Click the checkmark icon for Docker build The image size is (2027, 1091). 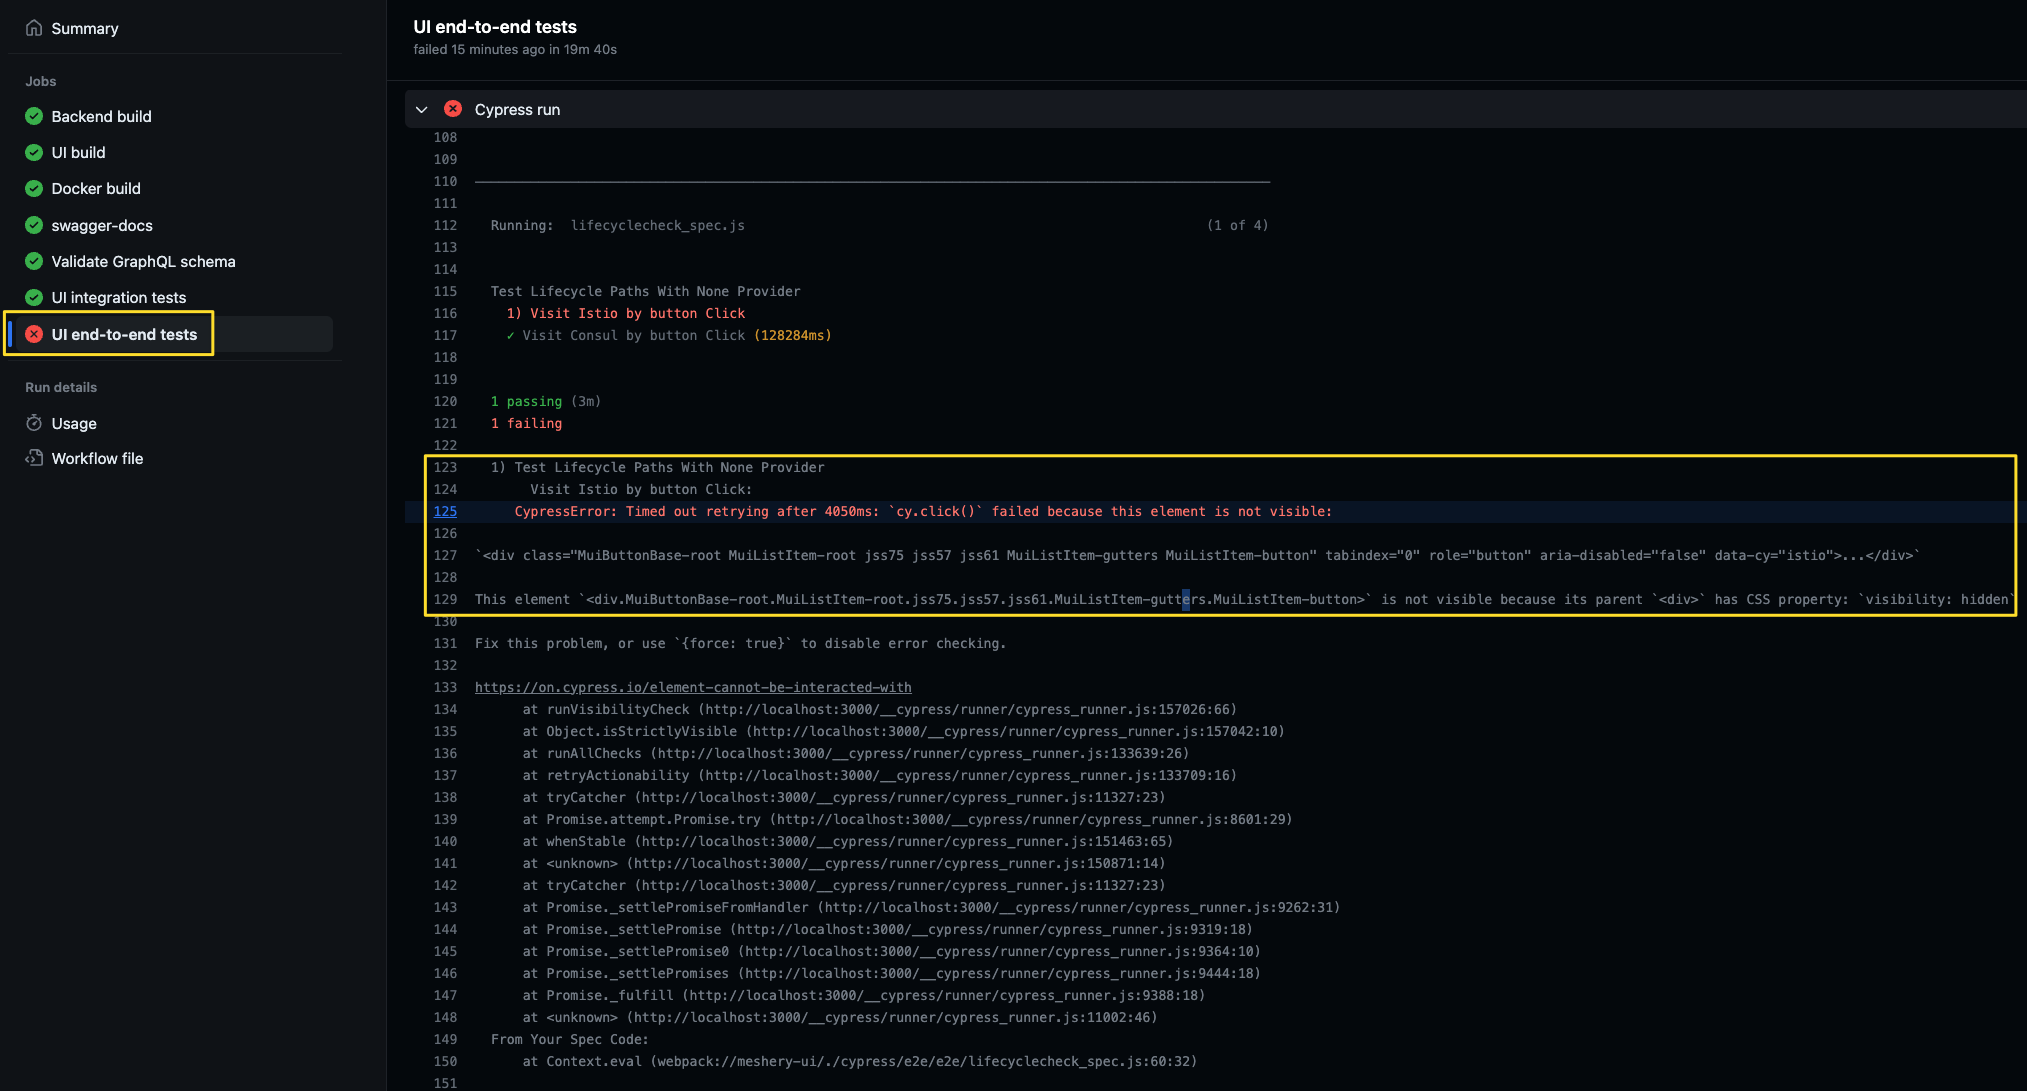[x=33, y=188]
